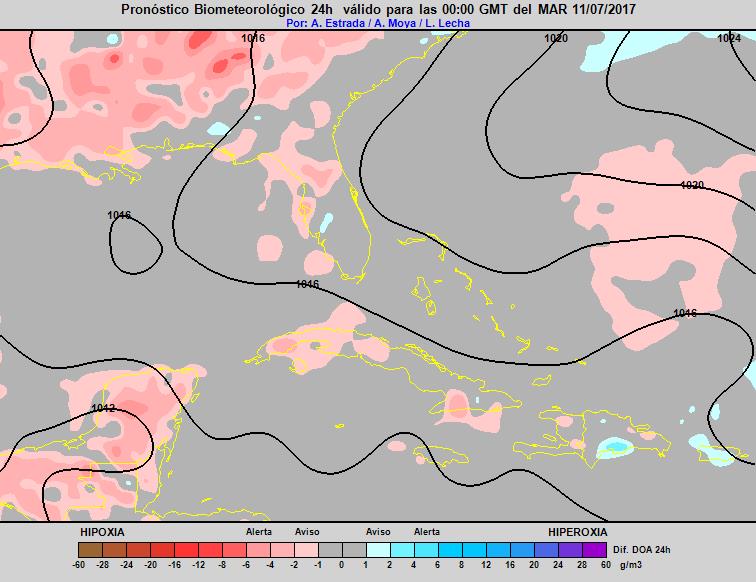Click the small closed 1016 isobar loop in the Gulf
756x582 pixels.
click(135, 245)
